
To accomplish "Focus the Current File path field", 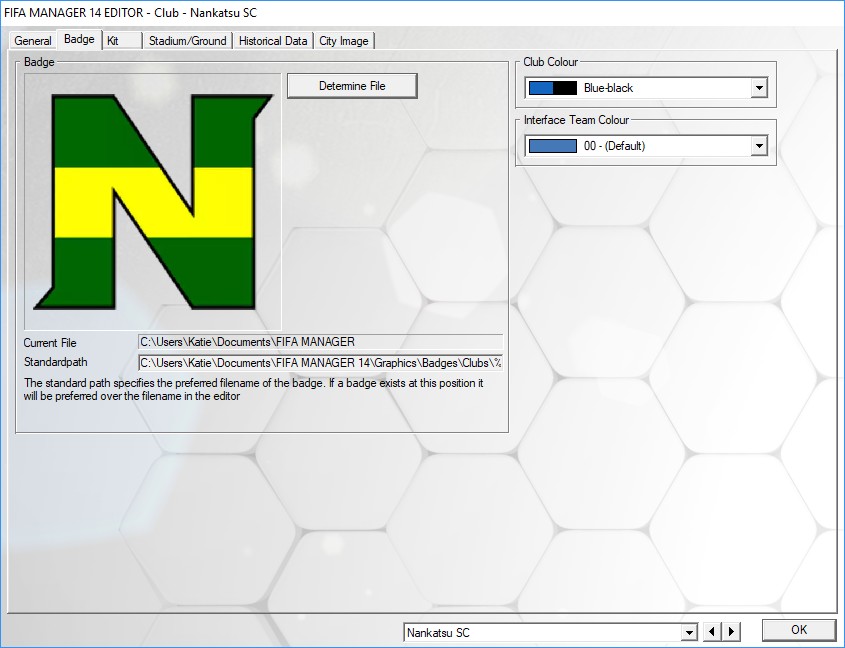I will click(321, 342).
